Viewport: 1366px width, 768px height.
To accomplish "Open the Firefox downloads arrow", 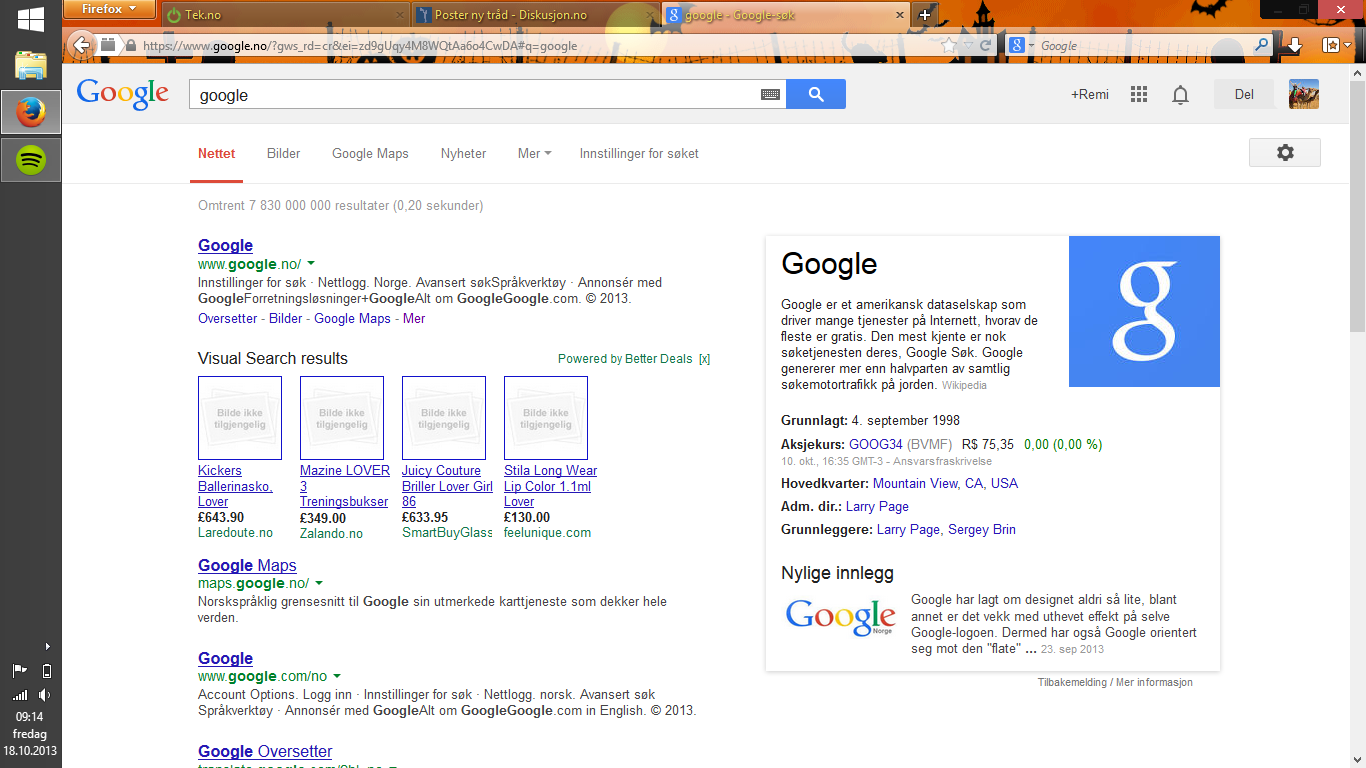I will 1294,45.
